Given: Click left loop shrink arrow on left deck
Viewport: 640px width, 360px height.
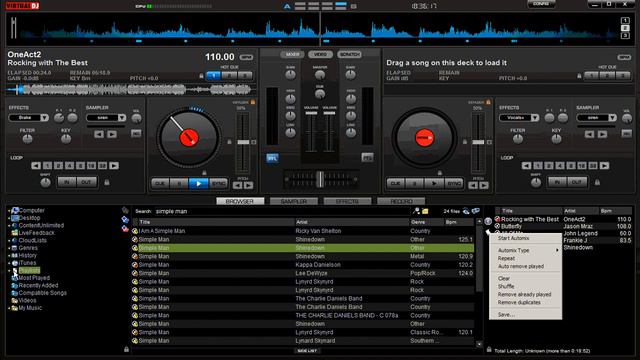Looking at the screenshot, I should pos(36,166).
